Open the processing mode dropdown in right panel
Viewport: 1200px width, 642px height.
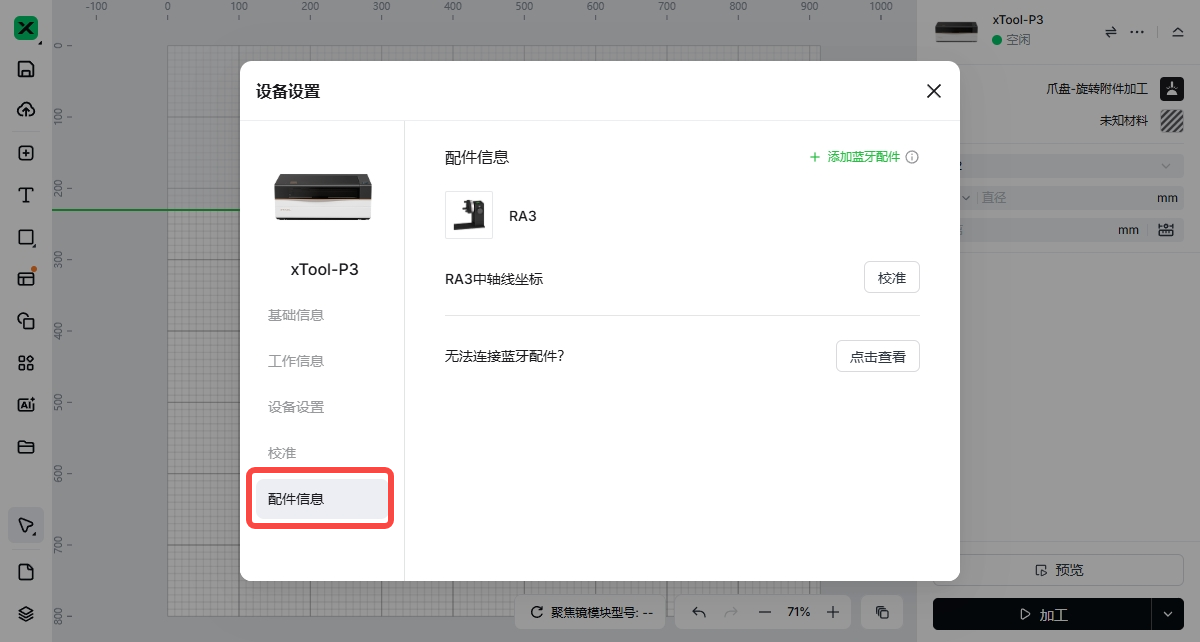1165,166
